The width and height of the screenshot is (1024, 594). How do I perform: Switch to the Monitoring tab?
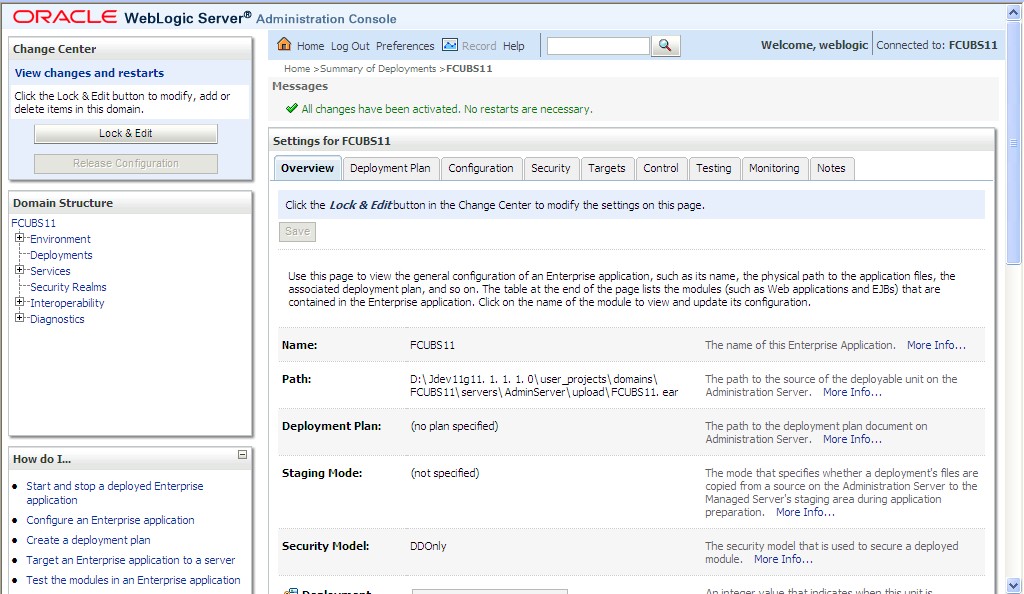pos(775,168)
